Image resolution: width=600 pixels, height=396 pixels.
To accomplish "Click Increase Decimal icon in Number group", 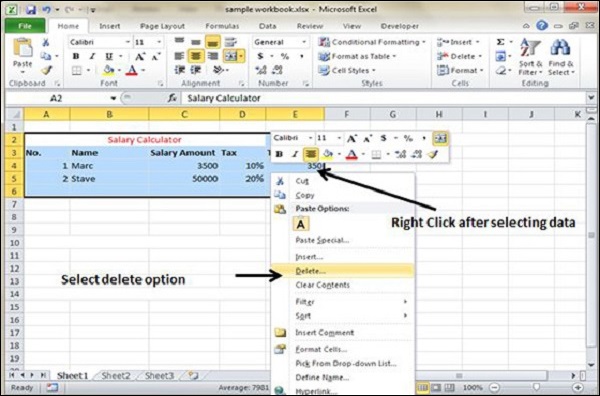I will pyautogui.click(x=261, y=70).
